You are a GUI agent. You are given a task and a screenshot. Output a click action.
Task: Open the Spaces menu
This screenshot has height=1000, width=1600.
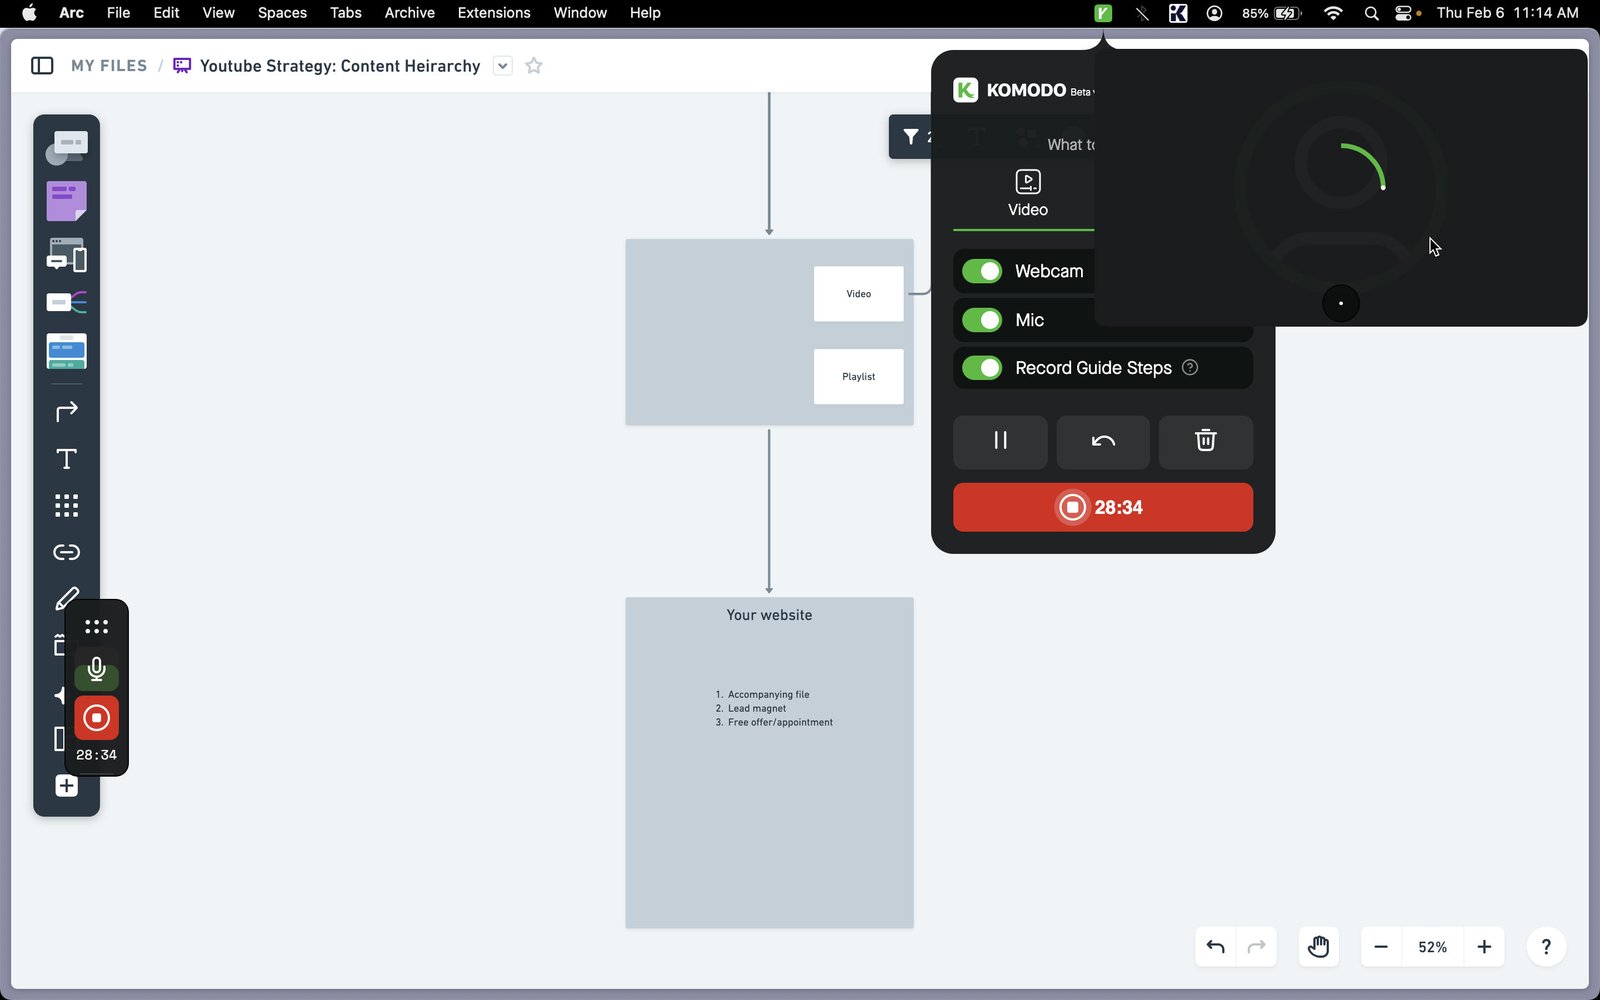click(282, 13)
